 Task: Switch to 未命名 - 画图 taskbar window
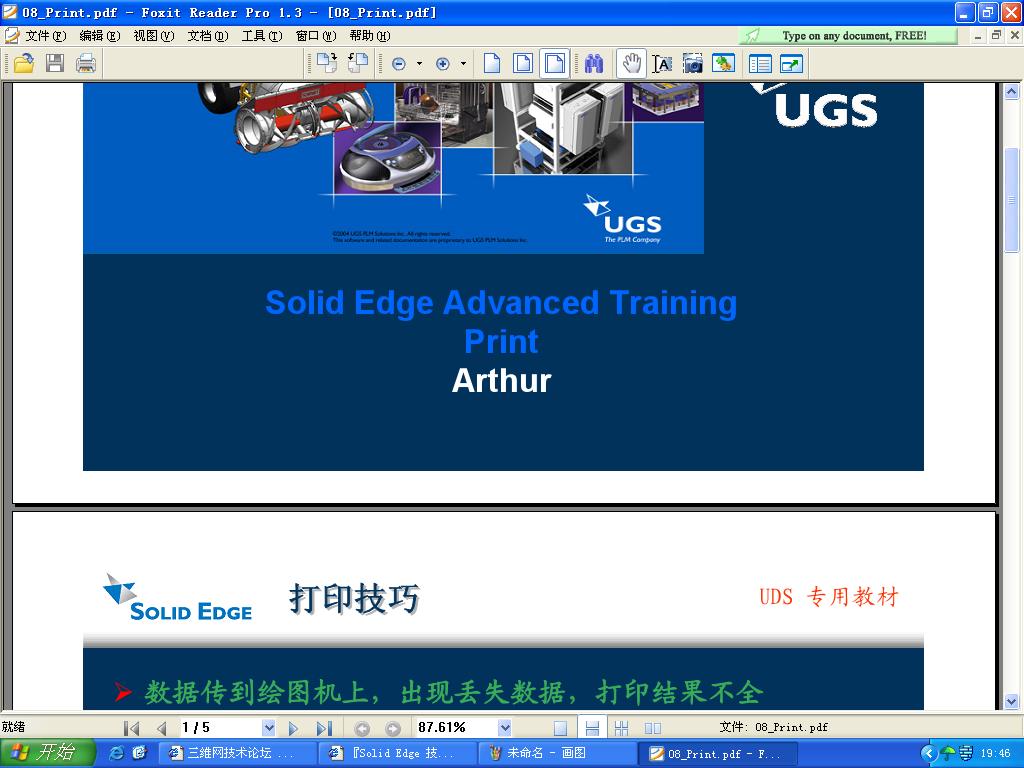pyautogui.click(x=558, y=753)
